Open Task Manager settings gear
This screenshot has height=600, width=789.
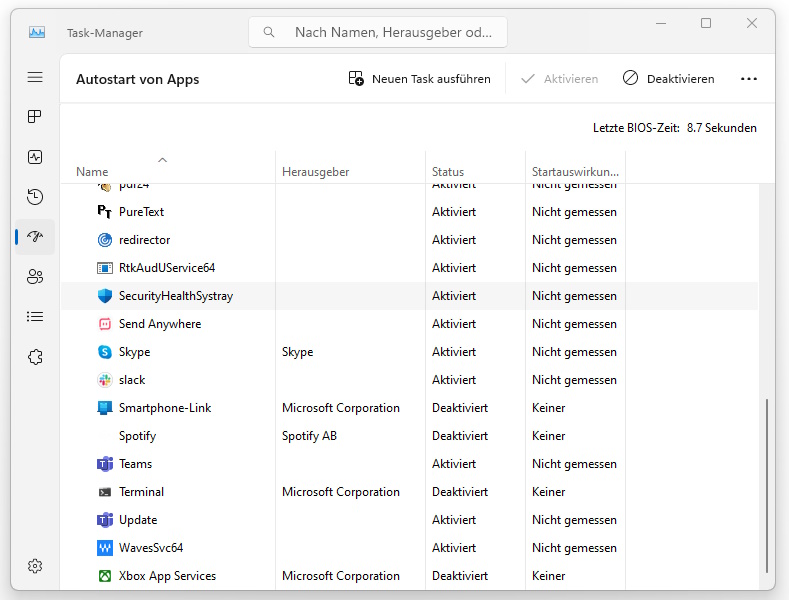tap(35, 566)
